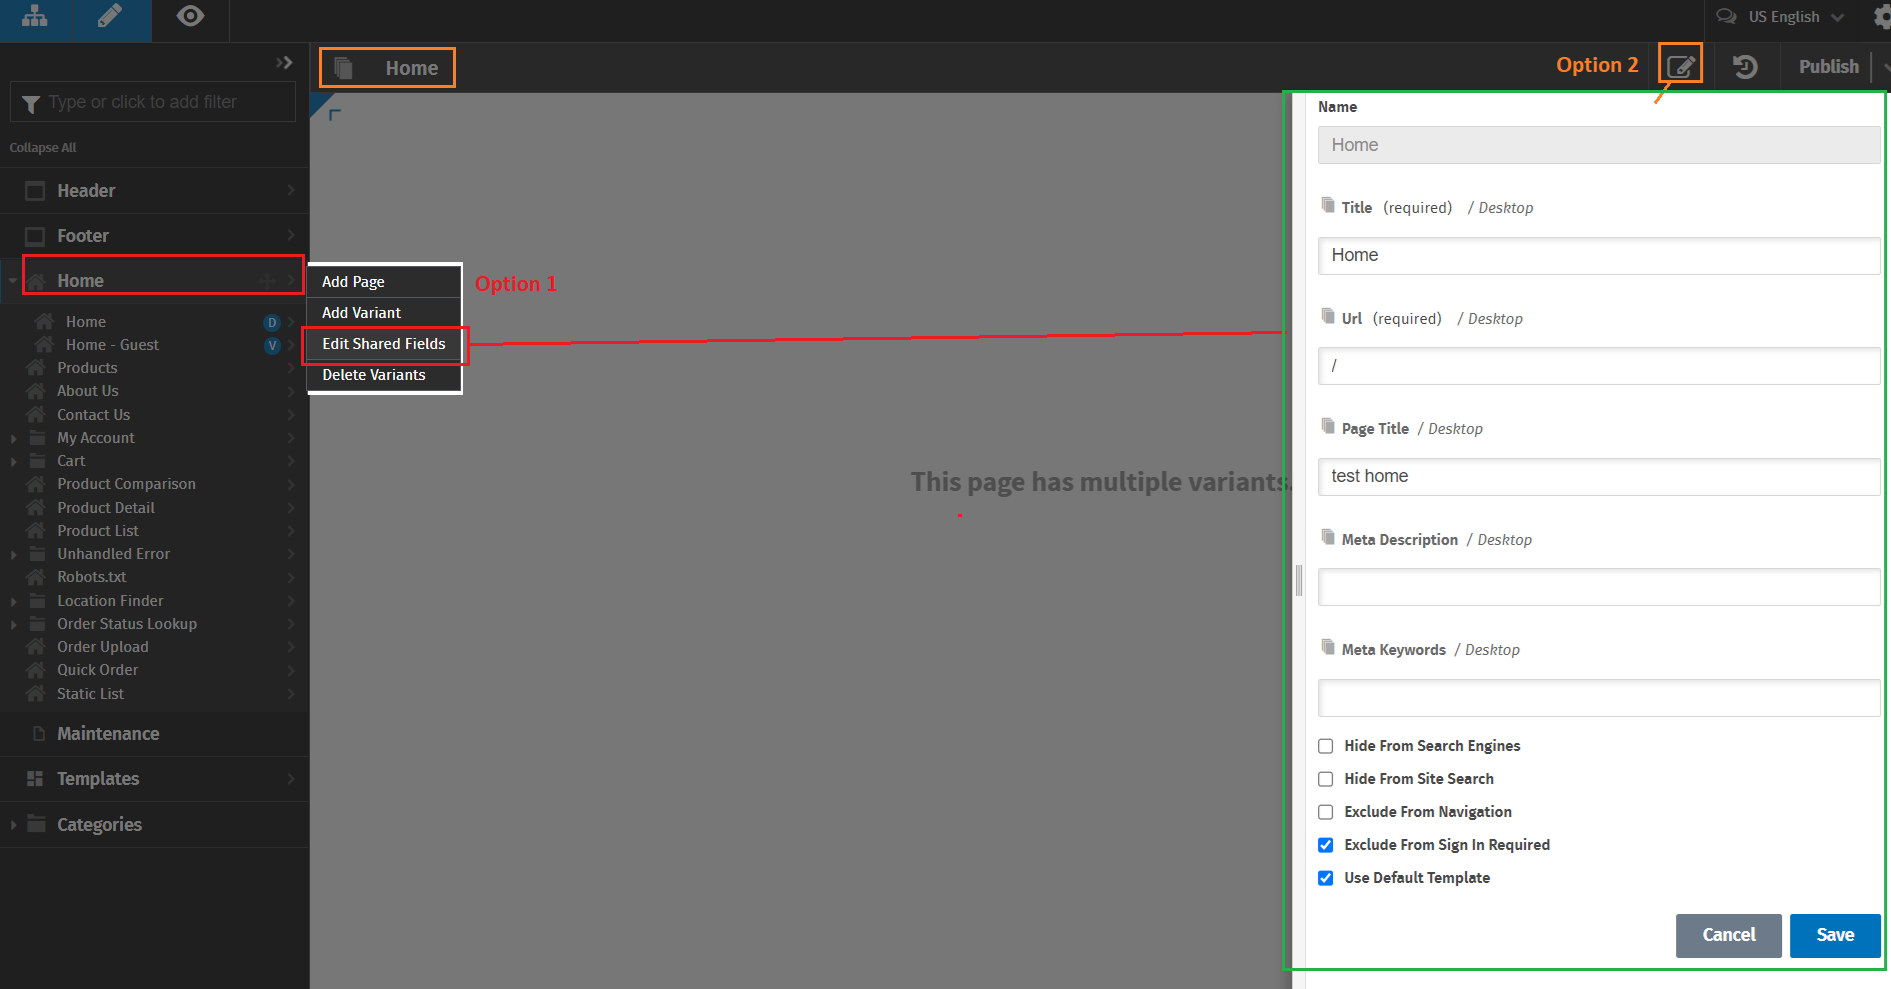This screenshot has width=1891, height=989.
Task: Expand the Products tree item chevron
Action: coord(291,367)
